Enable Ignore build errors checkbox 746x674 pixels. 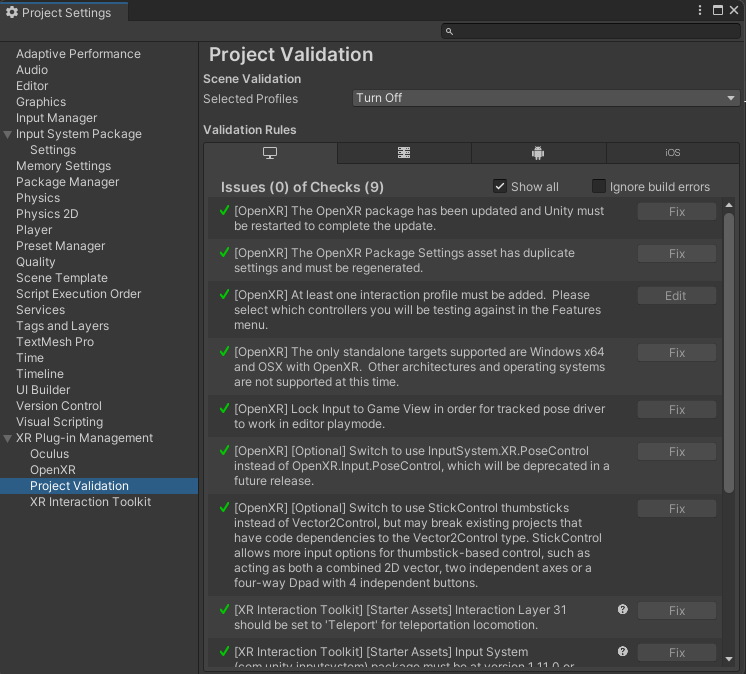tap(599, 186)
